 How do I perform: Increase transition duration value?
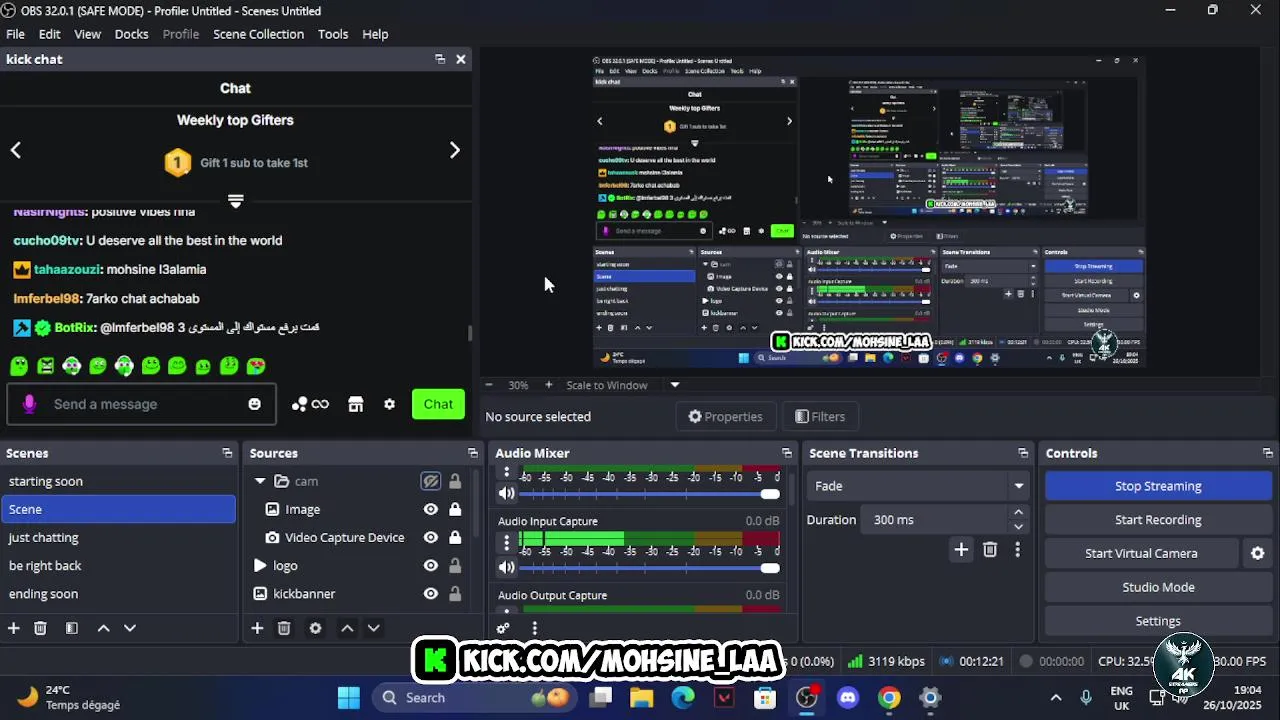[1018, 512]
